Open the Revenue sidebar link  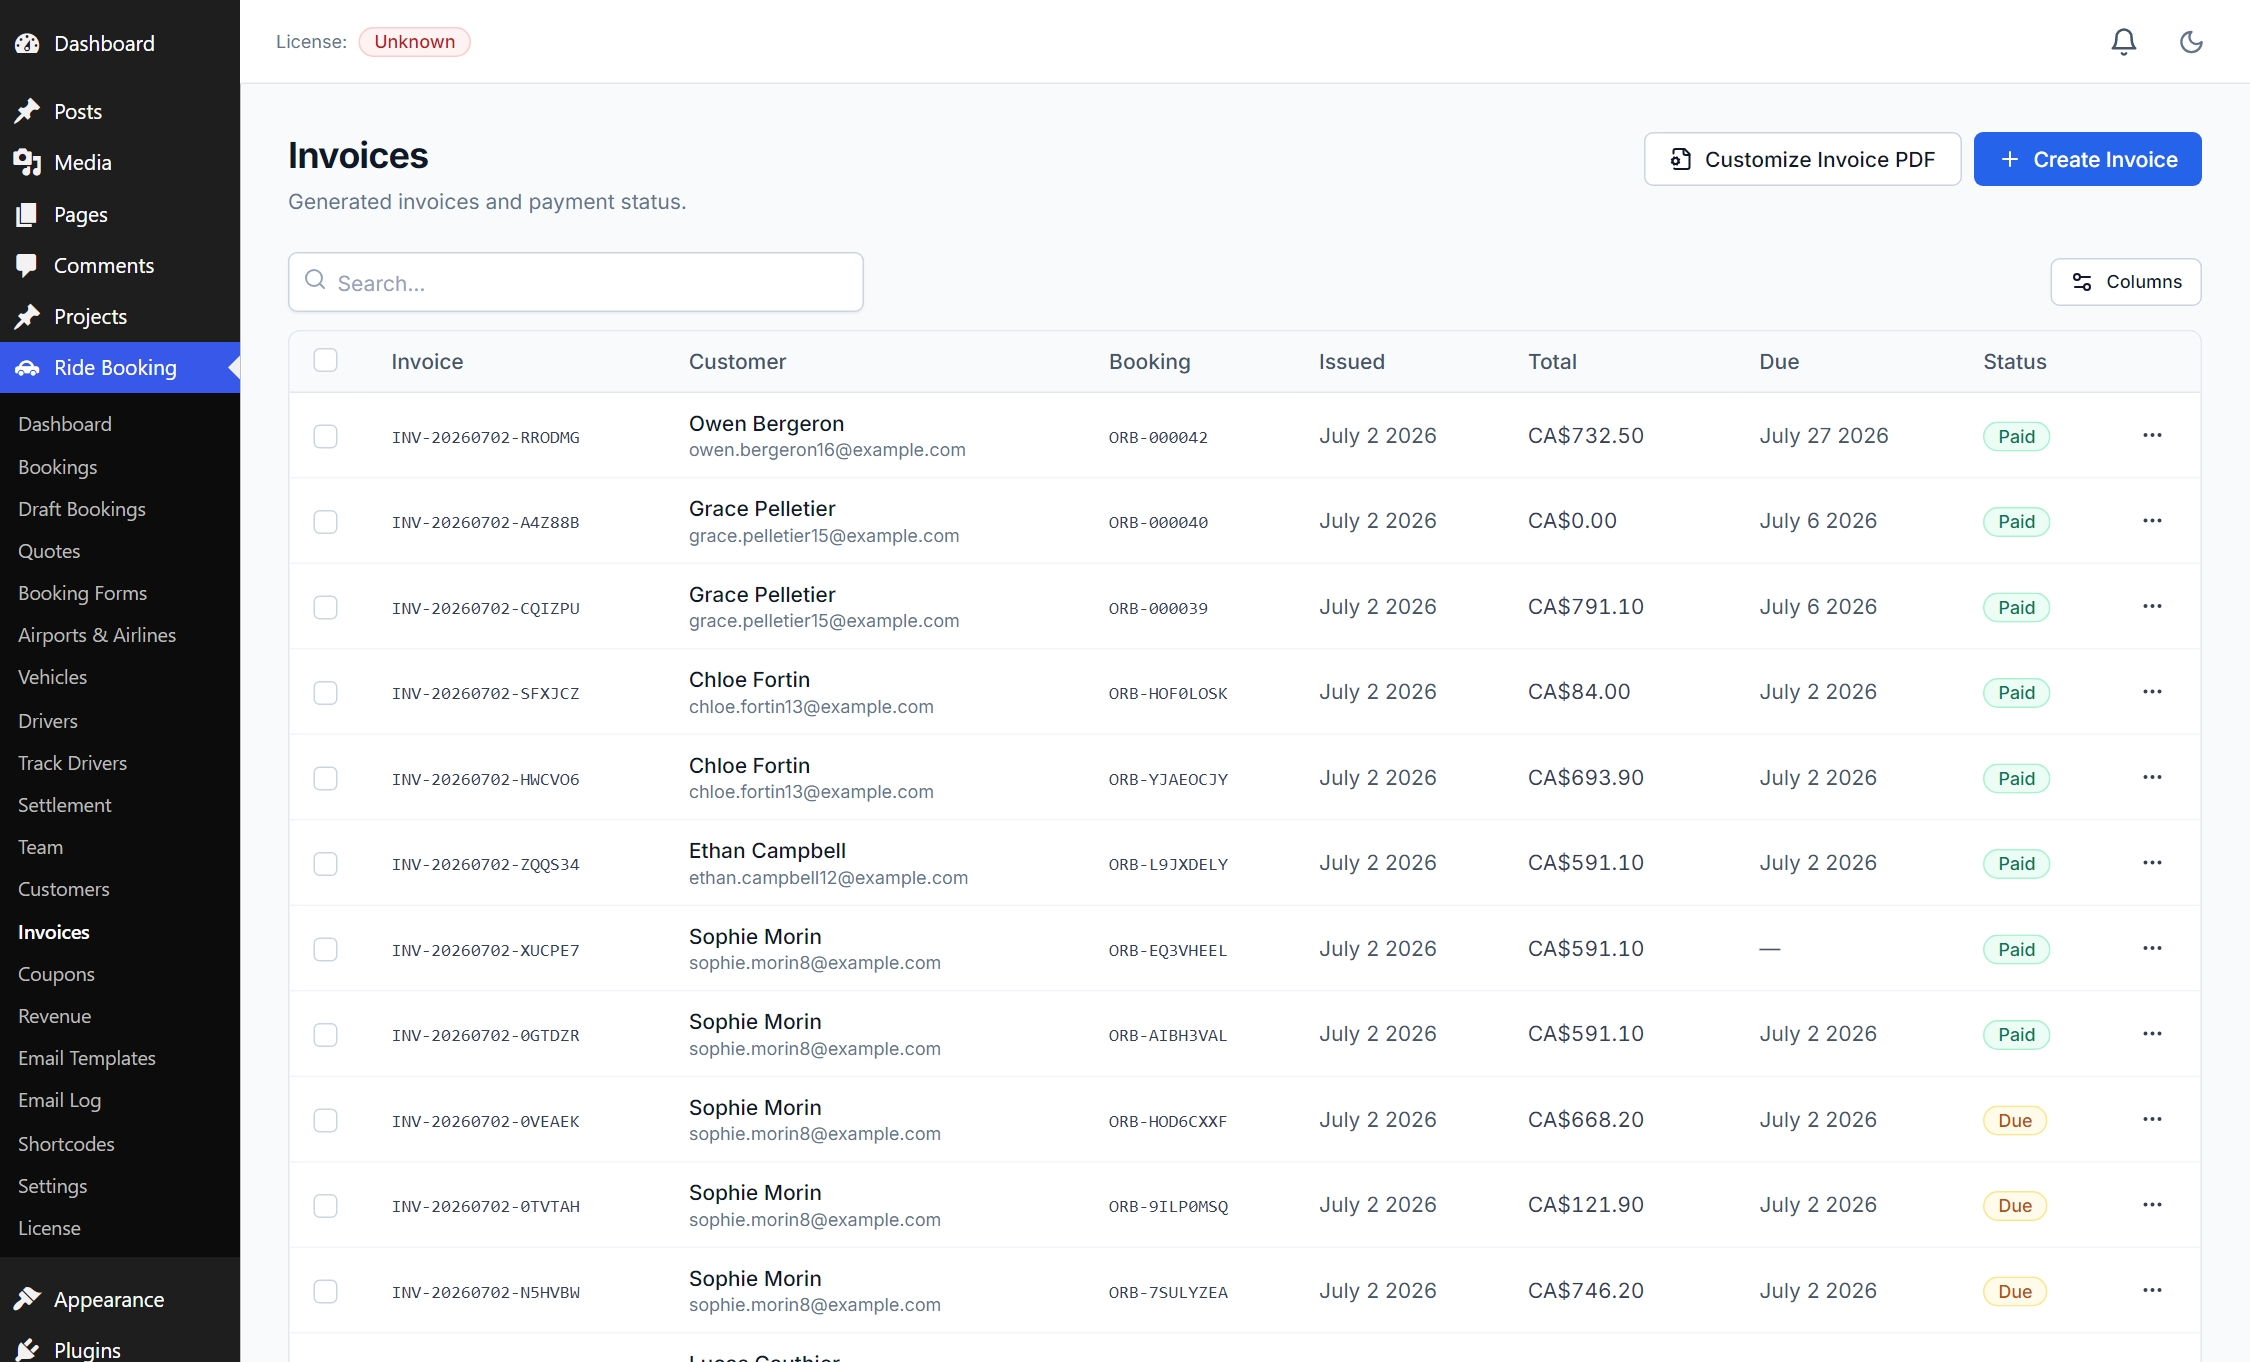pyautogui.click(x=54, y=1016)
